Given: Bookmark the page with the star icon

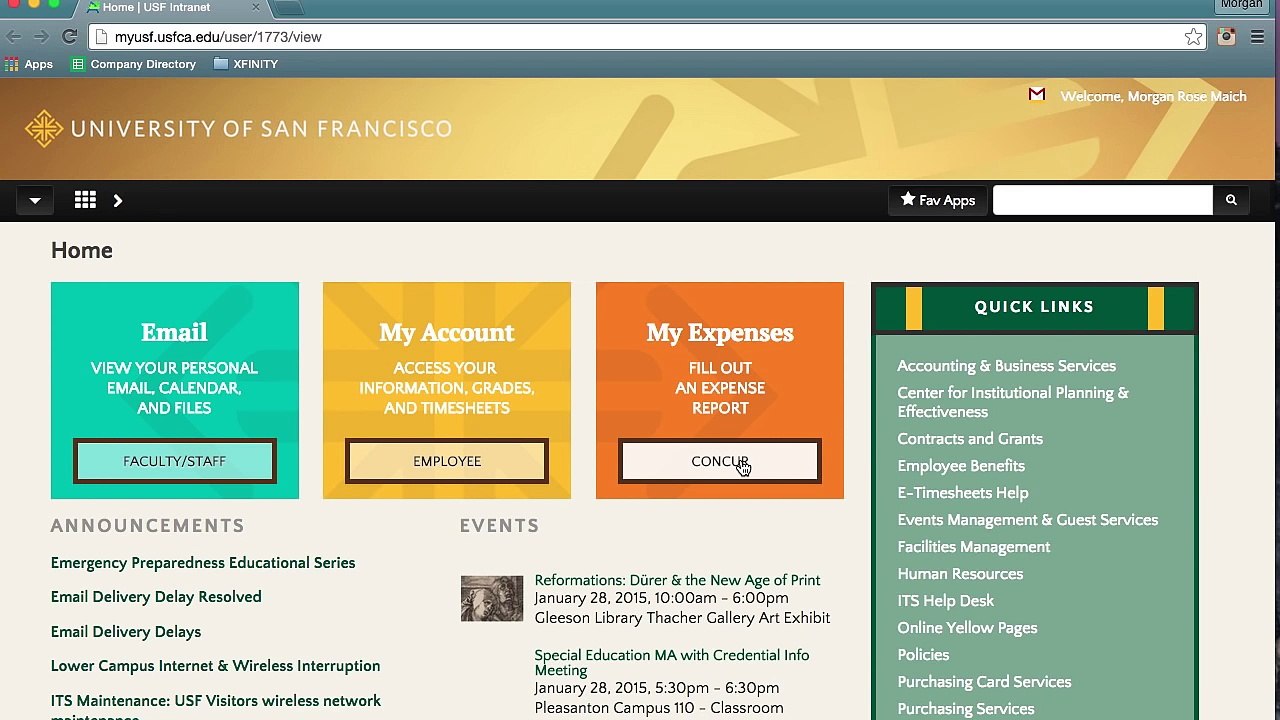Looking at the screenshot, I should tap(1193, 37).
